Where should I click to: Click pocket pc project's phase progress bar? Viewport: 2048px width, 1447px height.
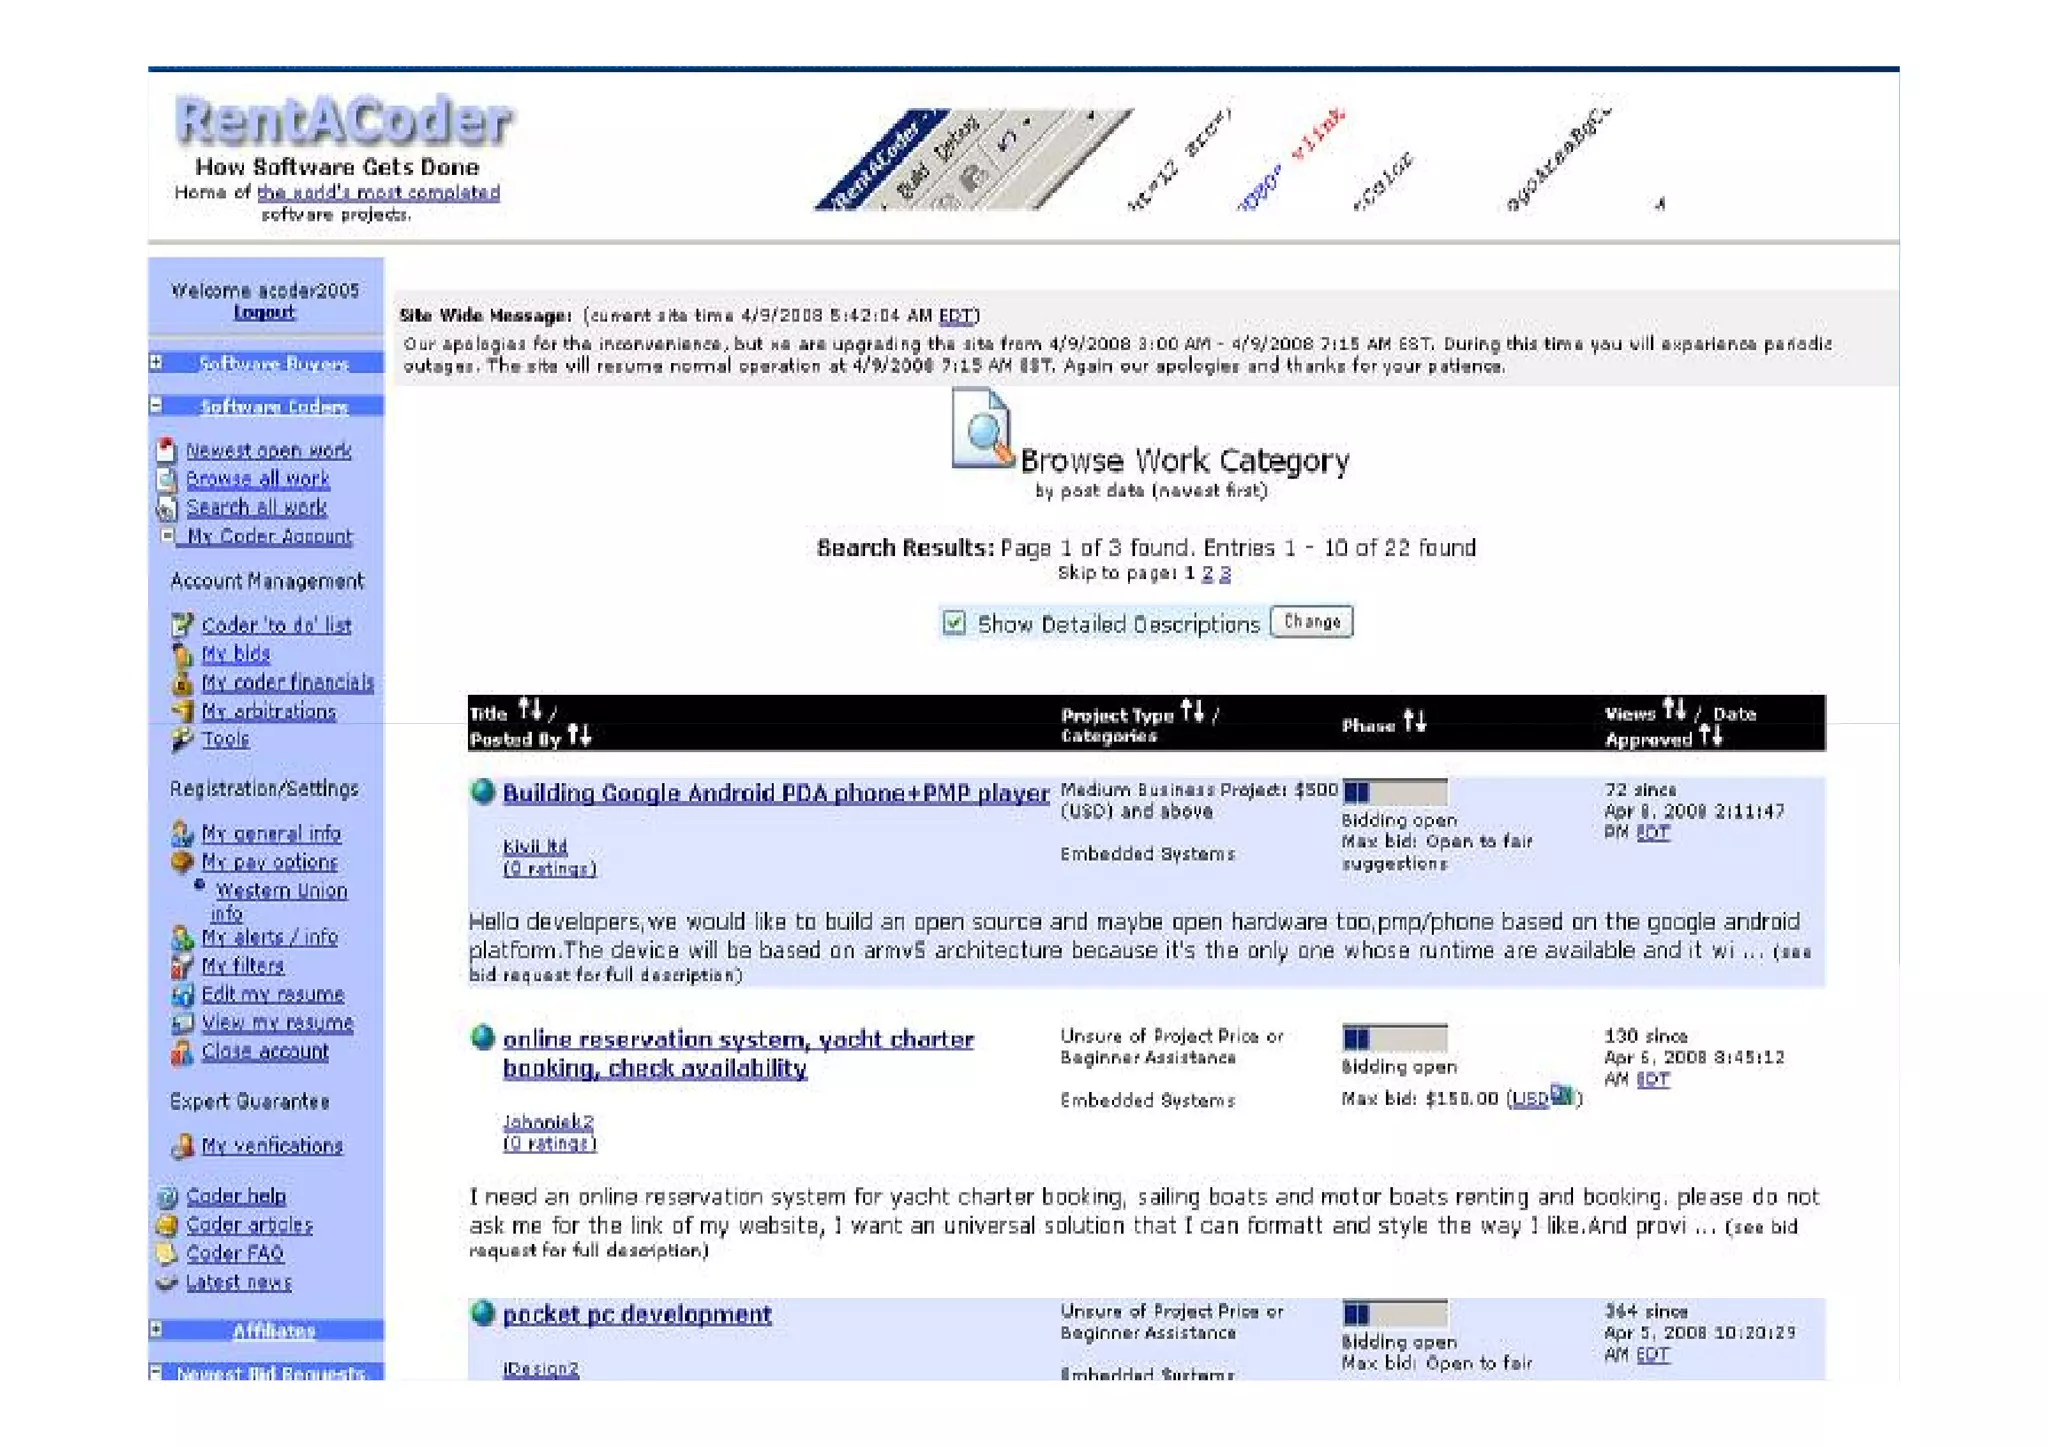(x=1395, y=1313)
